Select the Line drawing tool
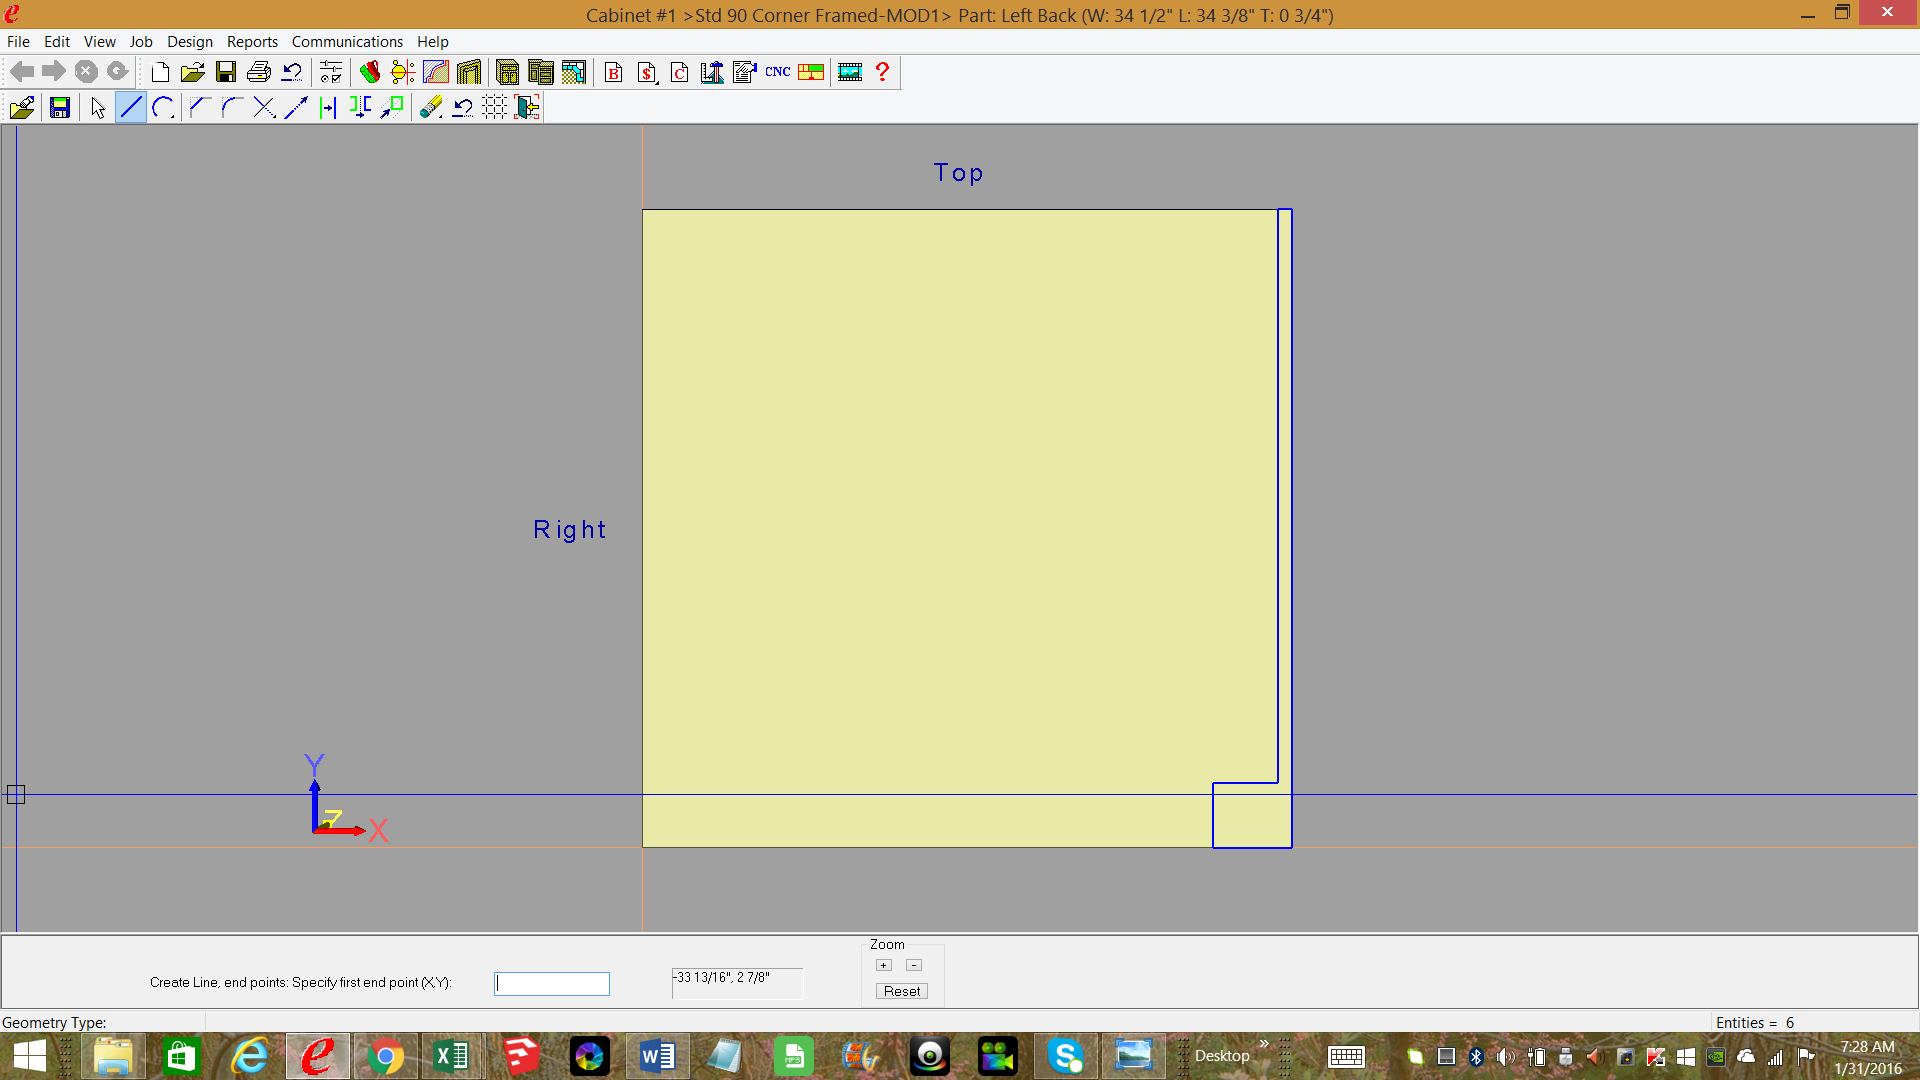This screenshot has width=1920, height=1080. click(131, 107)
